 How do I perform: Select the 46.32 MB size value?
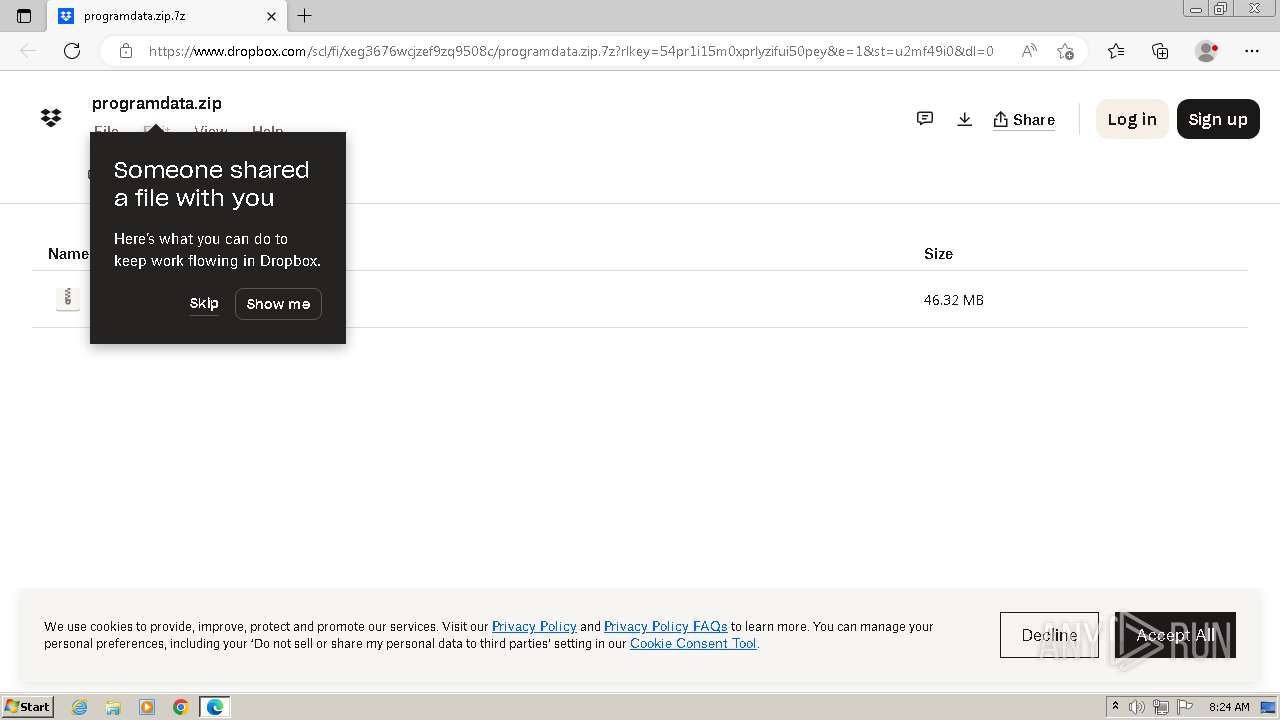pos(954,300)
